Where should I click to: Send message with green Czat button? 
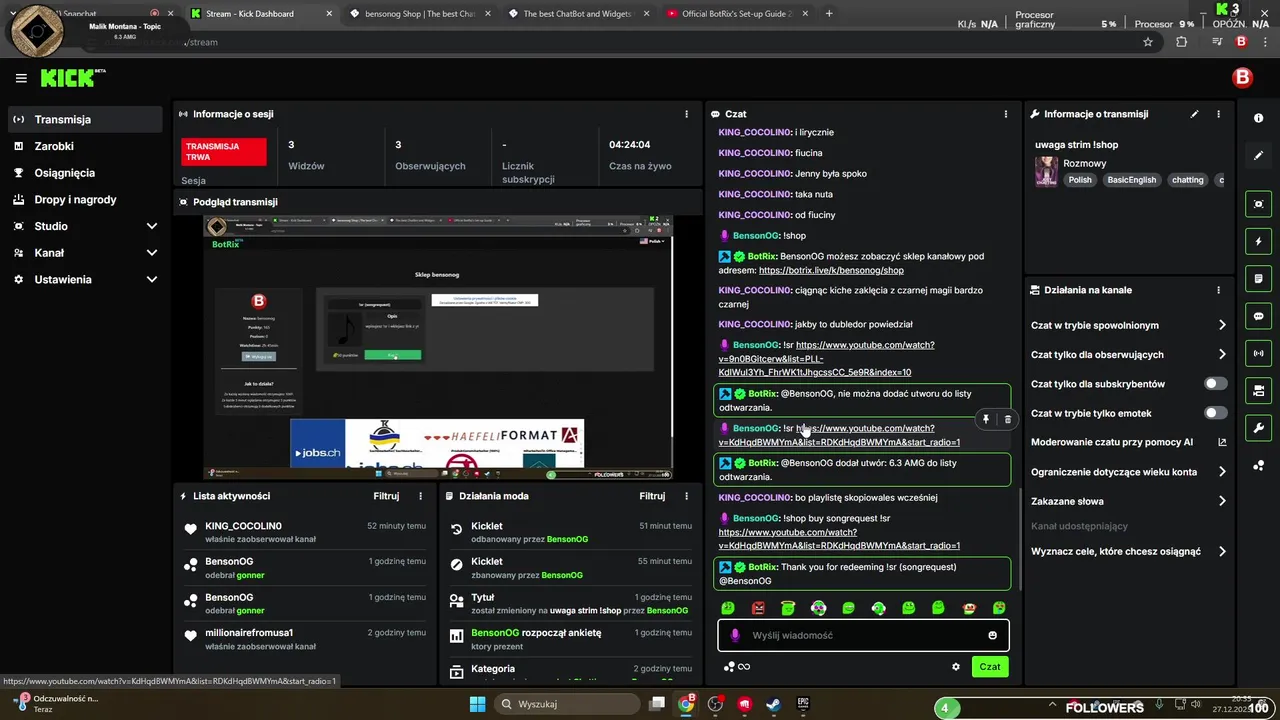[990, 667]
